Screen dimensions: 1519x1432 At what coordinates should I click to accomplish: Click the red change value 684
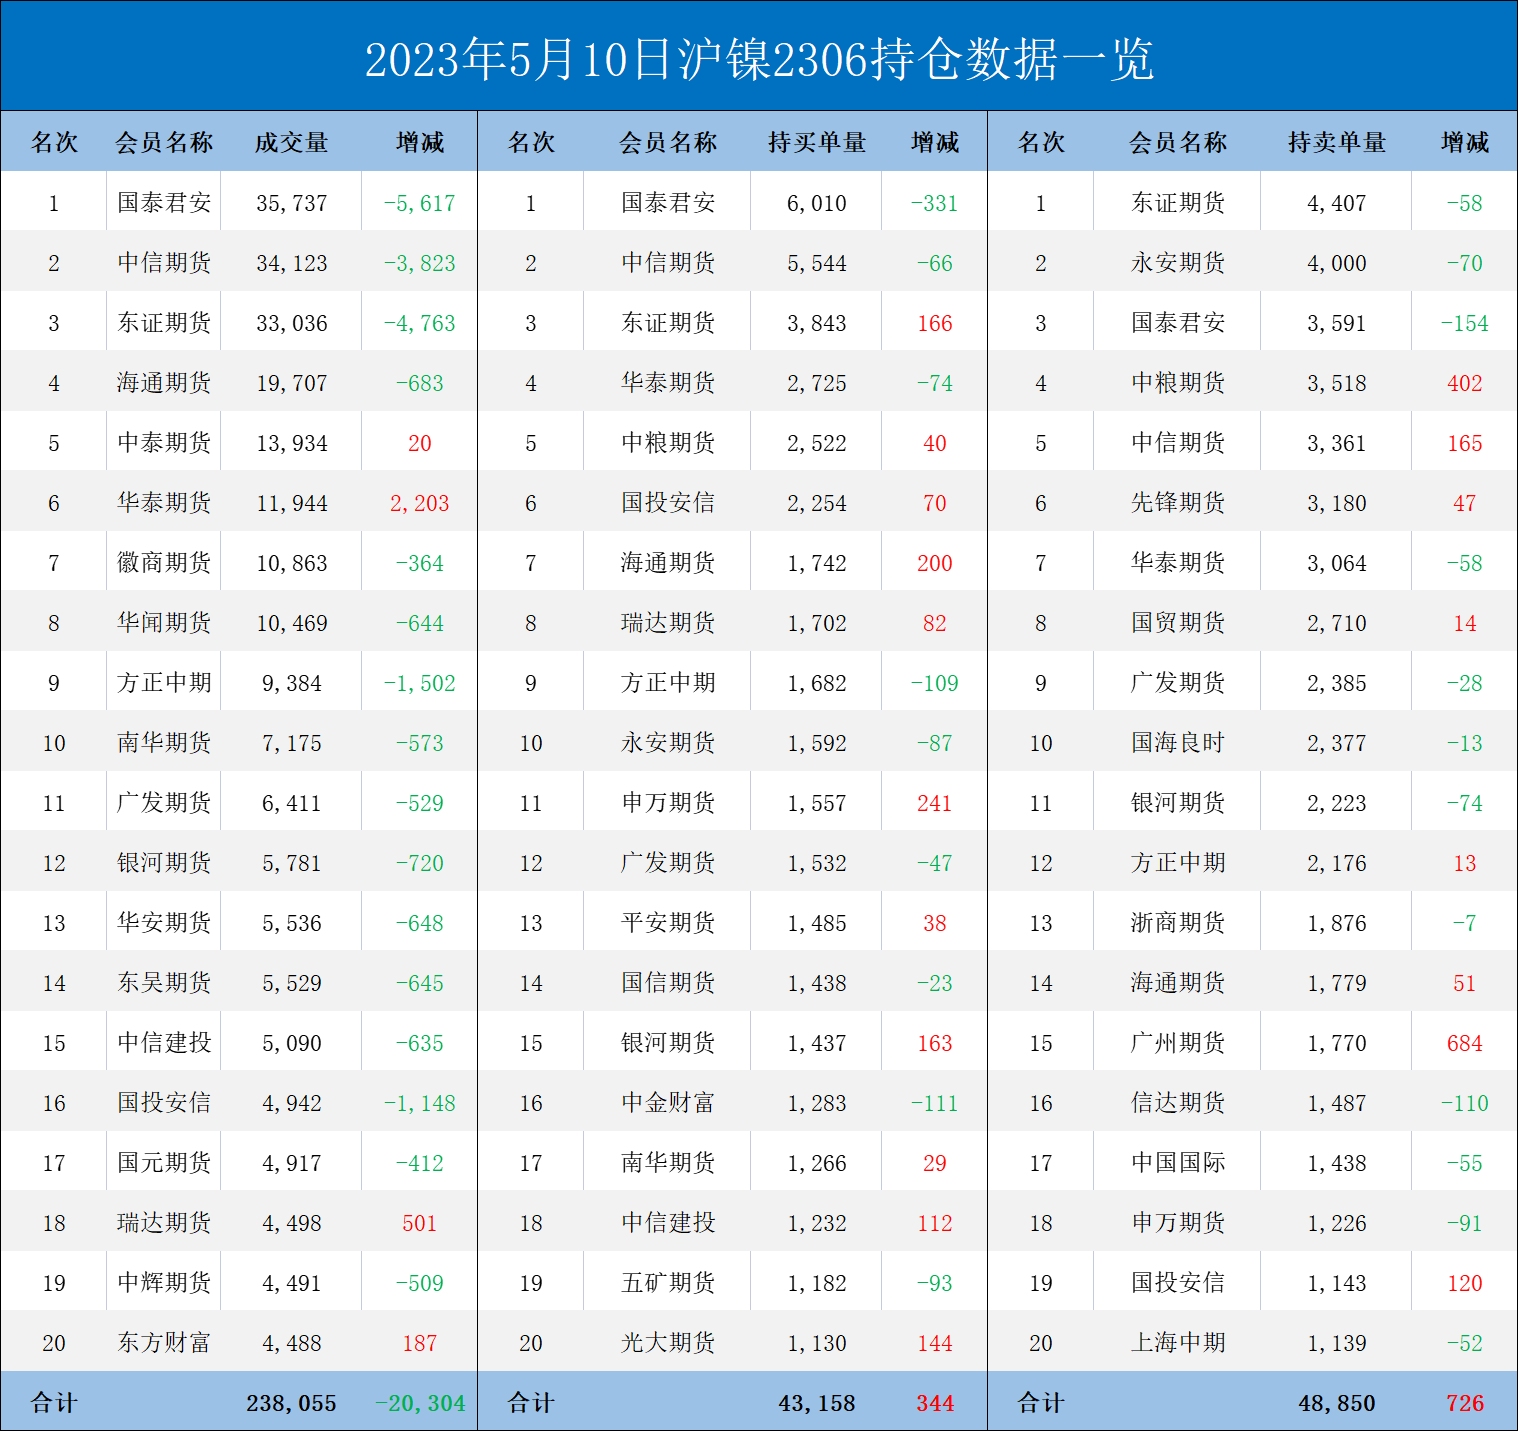click(1464, 1043)
